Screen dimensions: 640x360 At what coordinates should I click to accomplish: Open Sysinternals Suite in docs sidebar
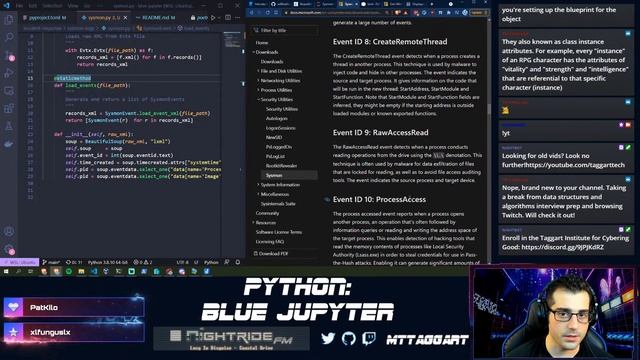pos(278,203)
